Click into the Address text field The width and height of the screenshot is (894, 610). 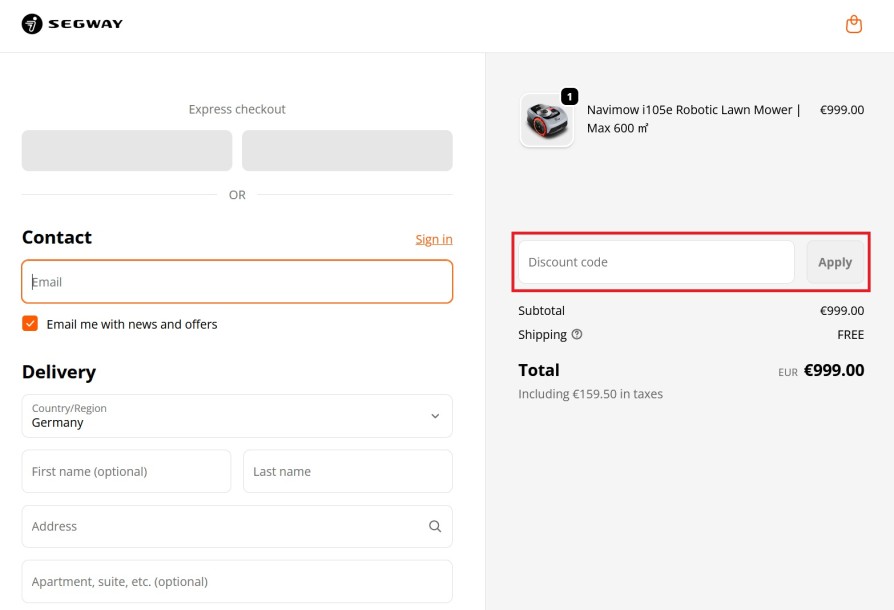220,526
